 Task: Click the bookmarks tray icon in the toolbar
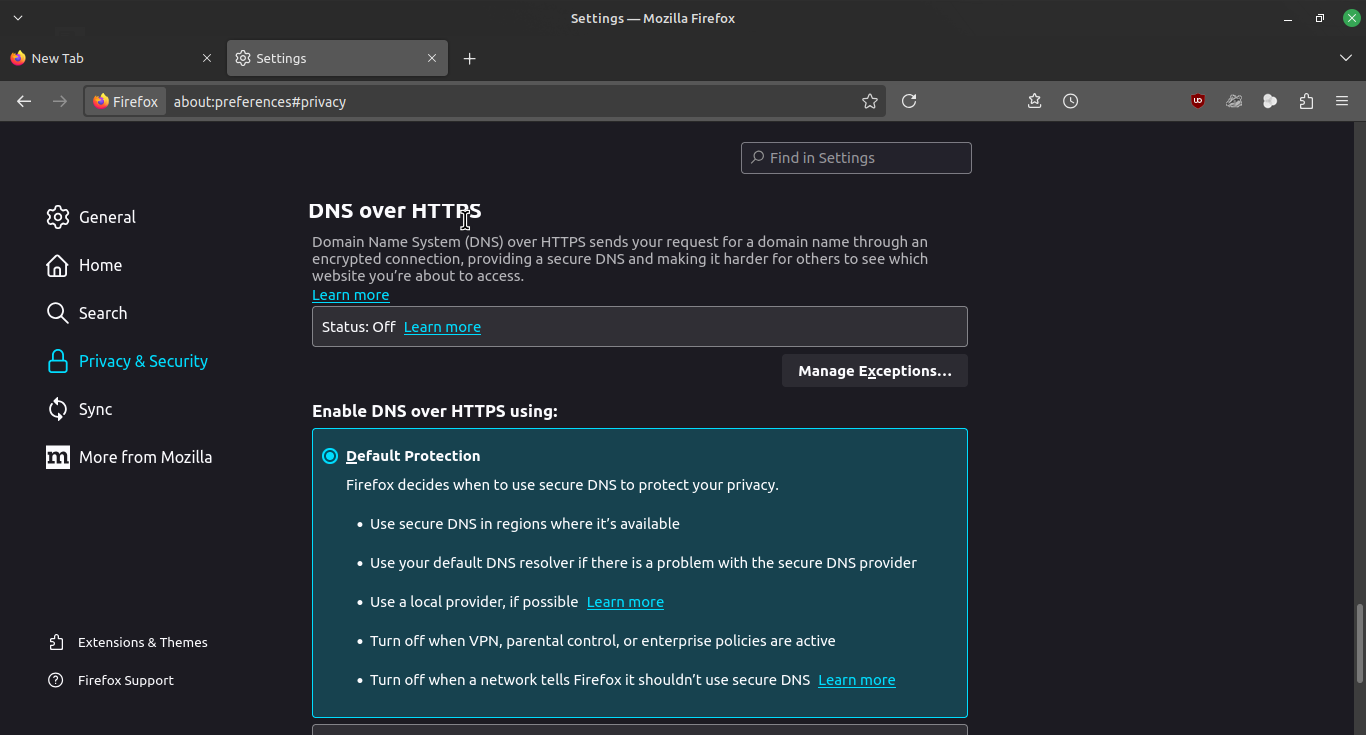(1034, 101)
